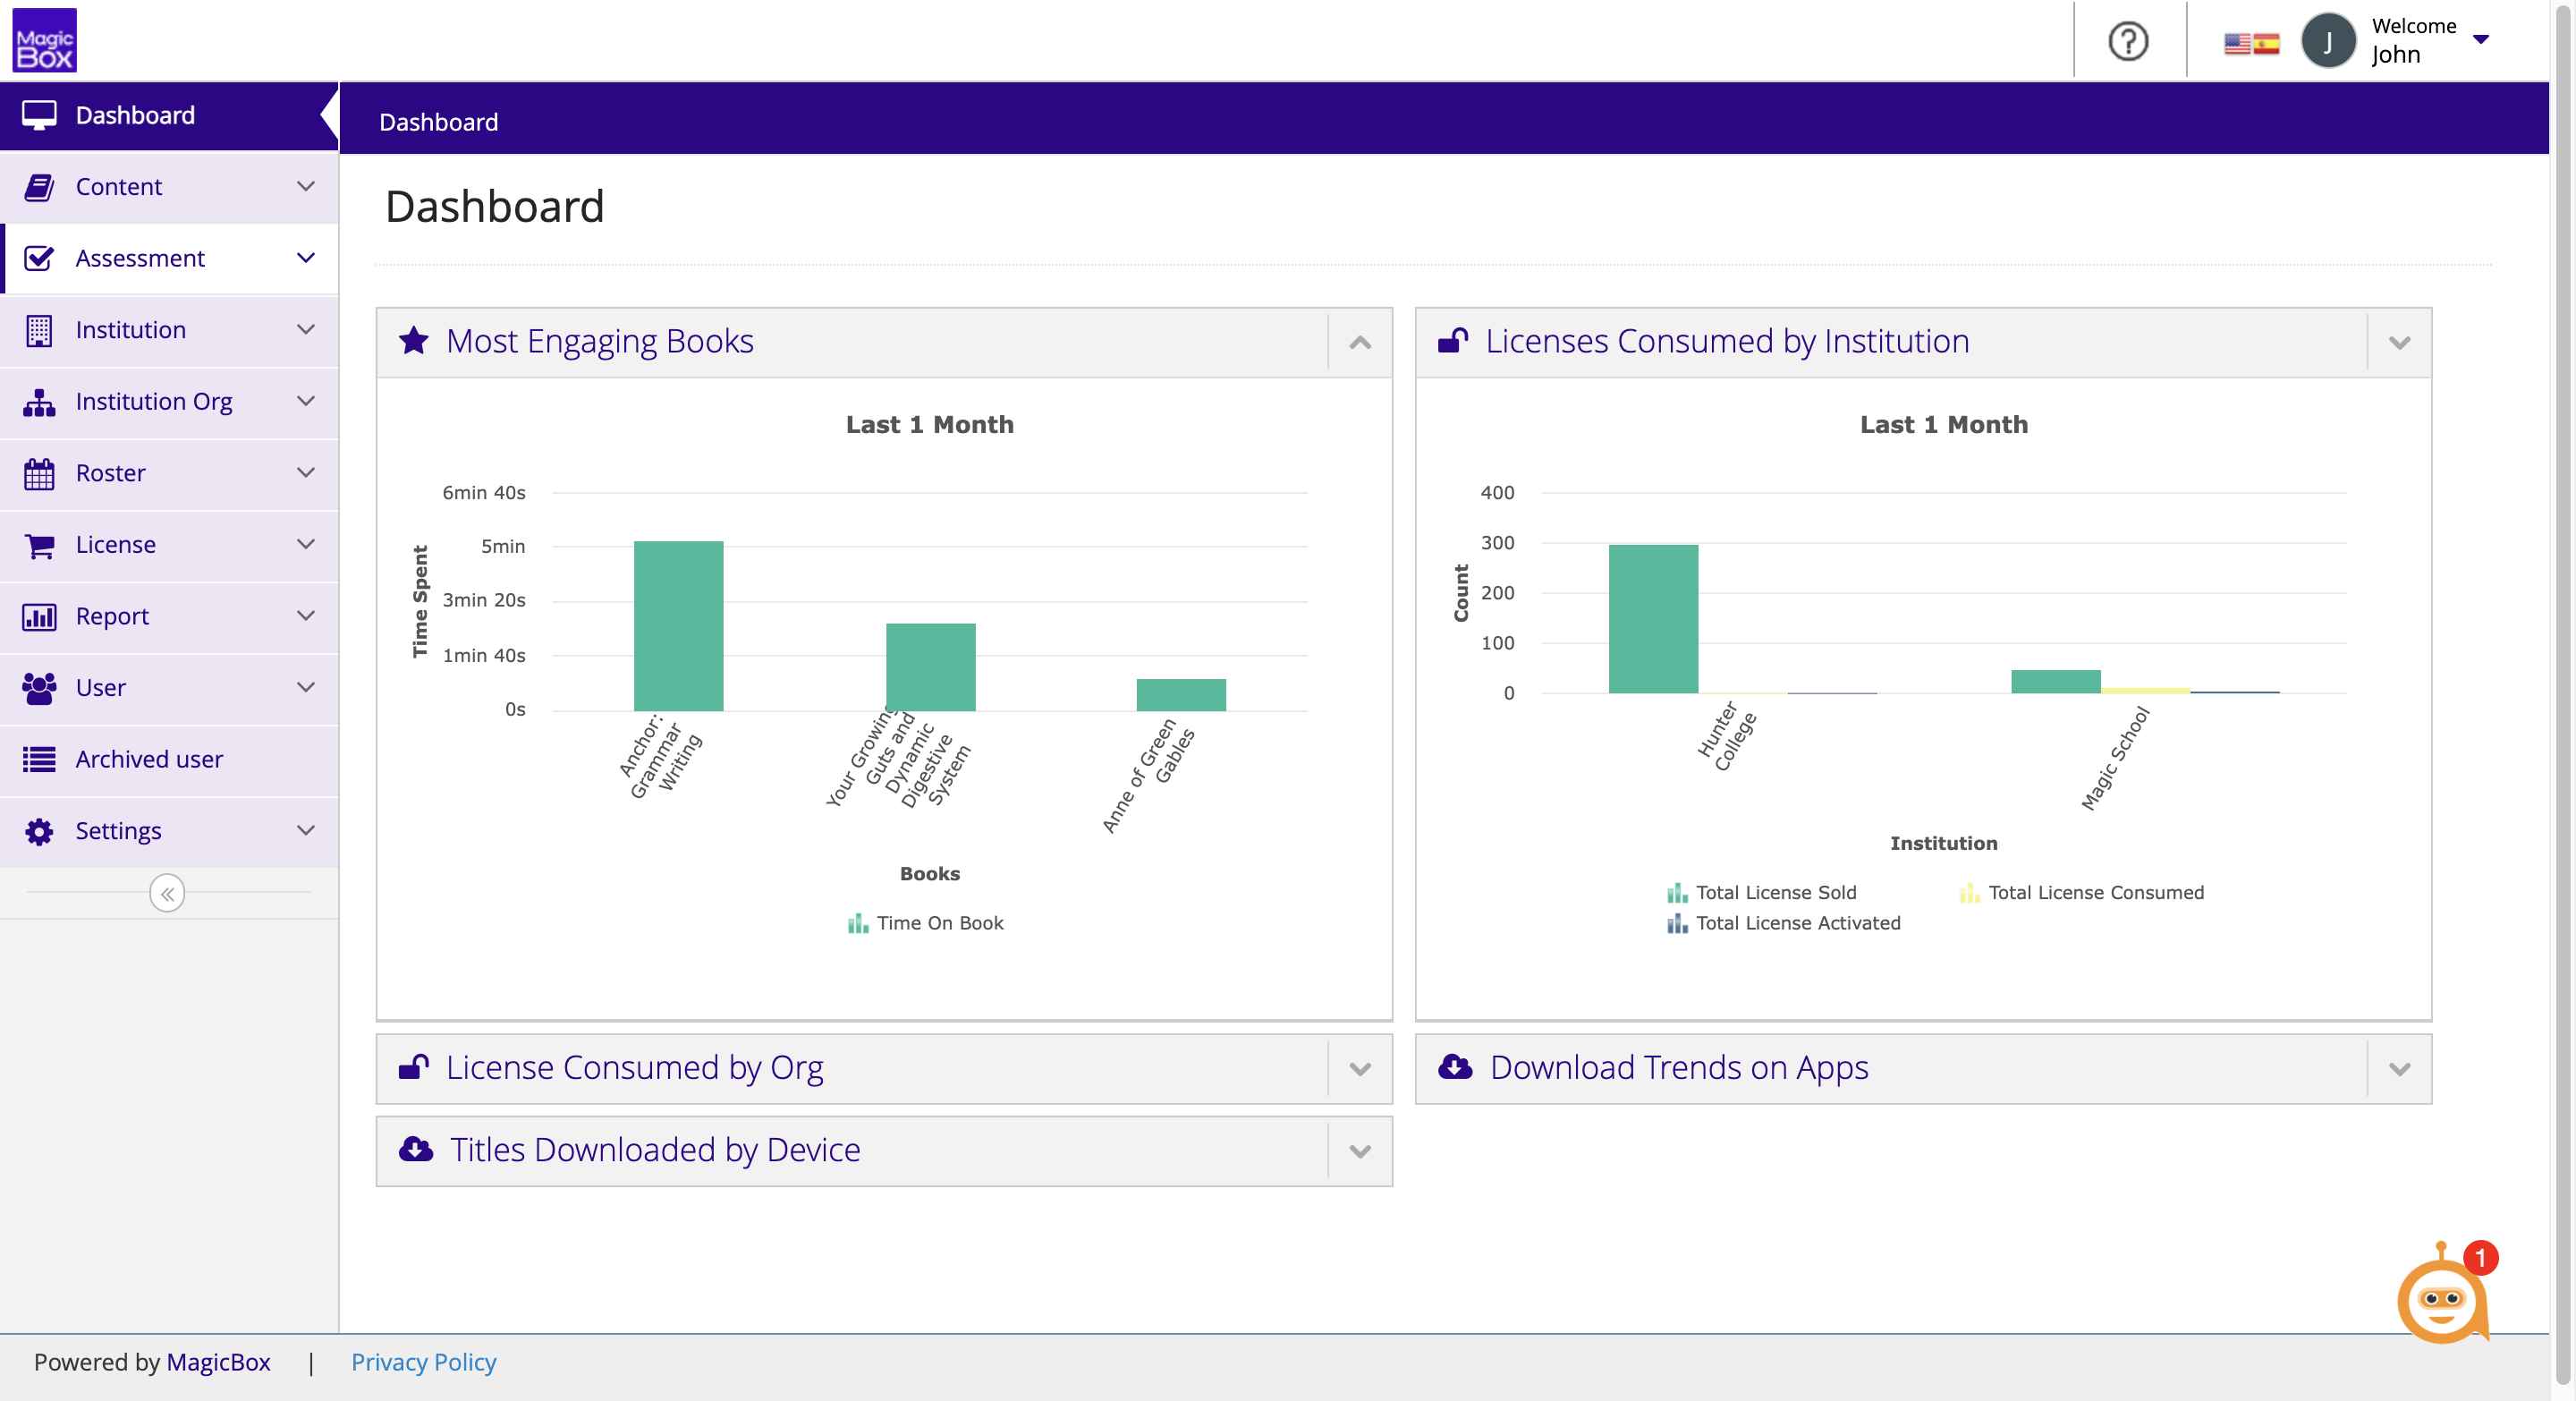Click the Your Growing Guts book bar
This screenshot has height=1401, width=2576.
coord(930,667)
